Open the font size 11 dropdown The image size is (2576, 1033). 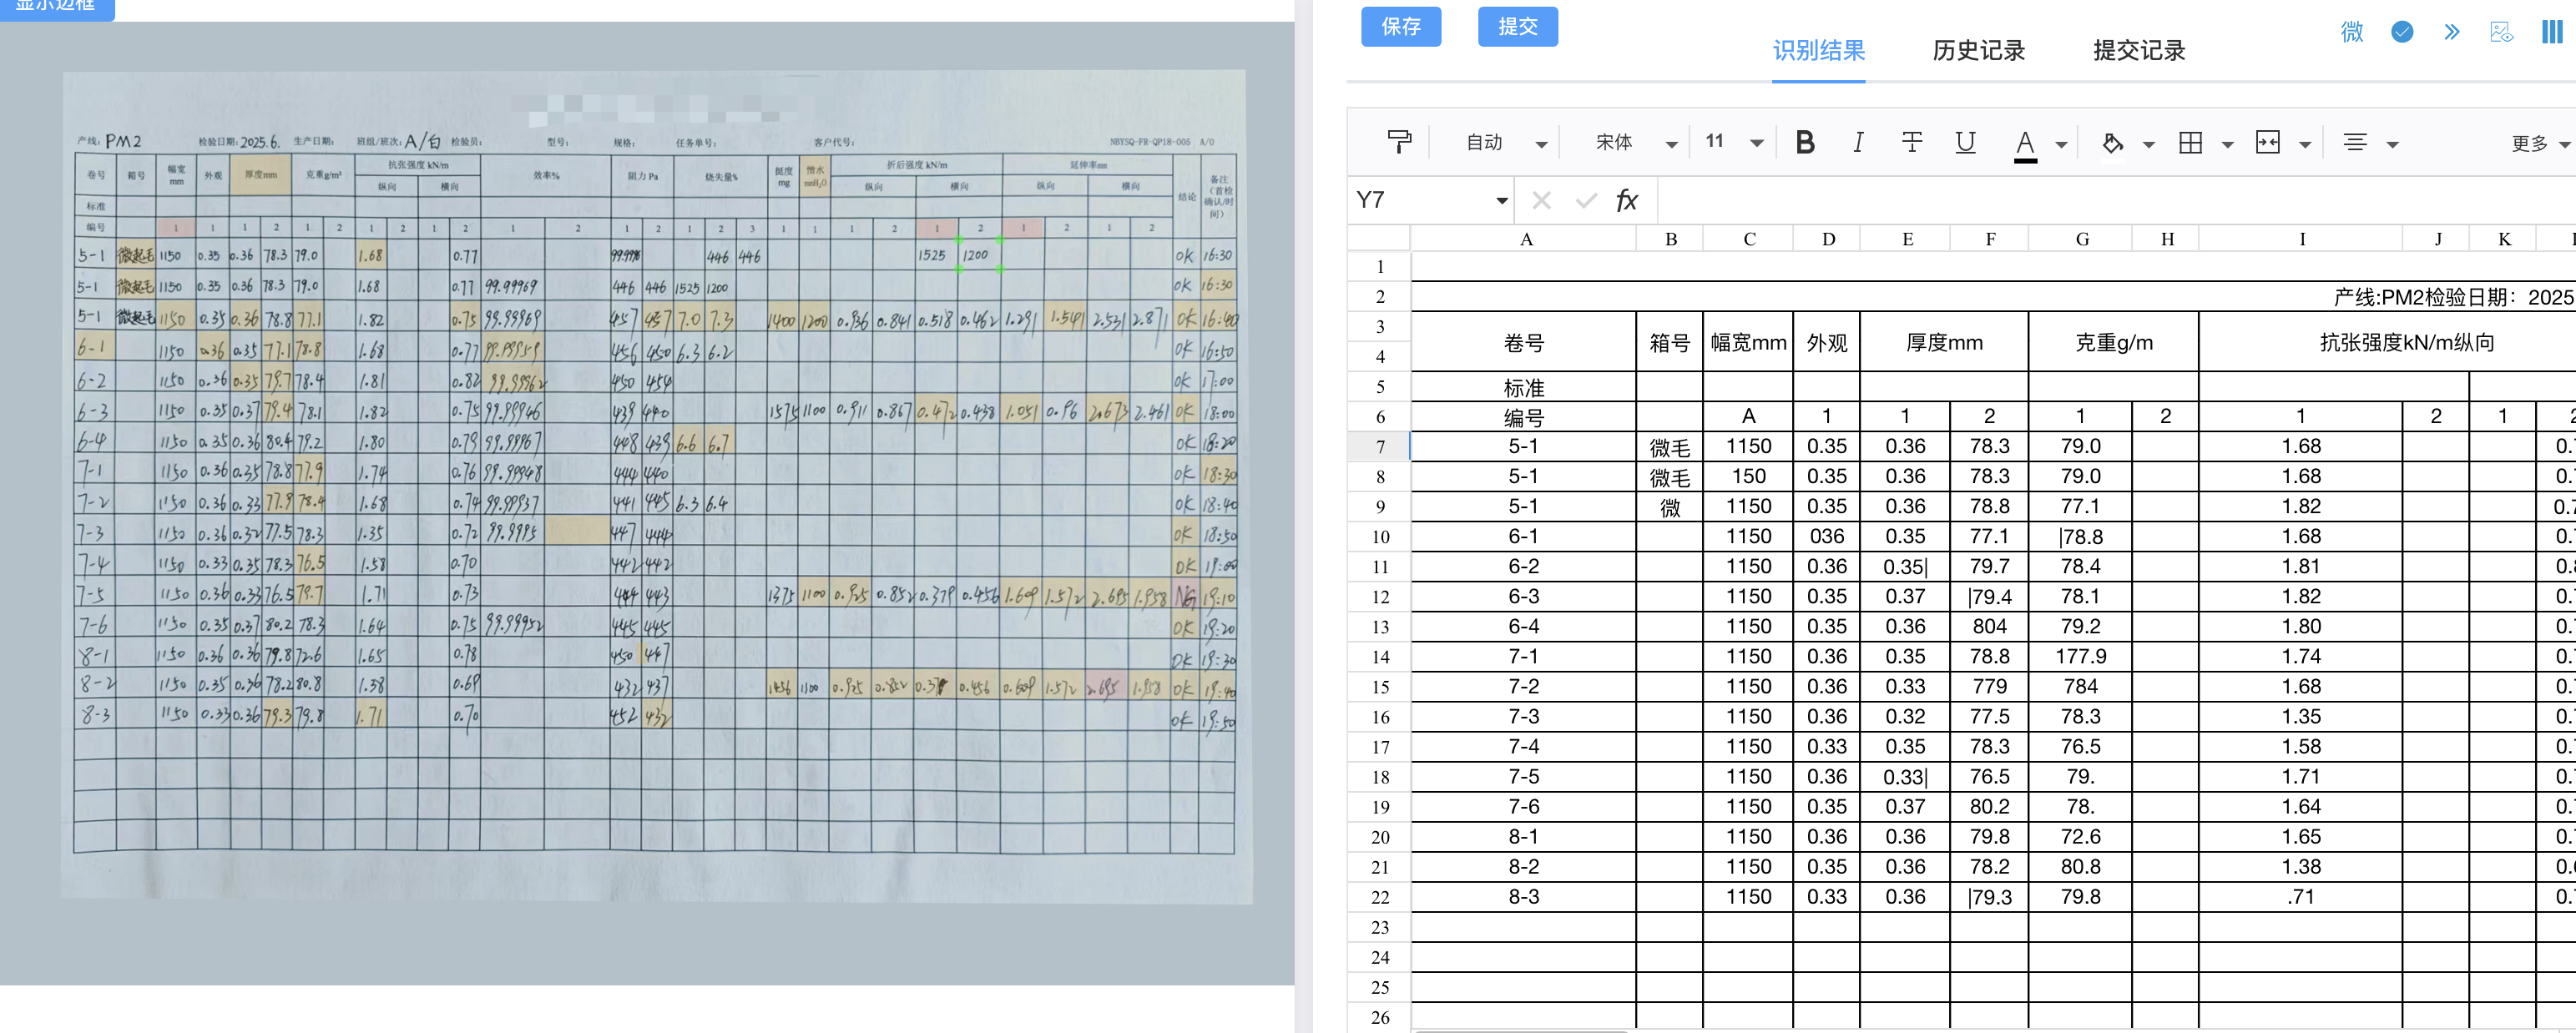[x=1733, y=142]
